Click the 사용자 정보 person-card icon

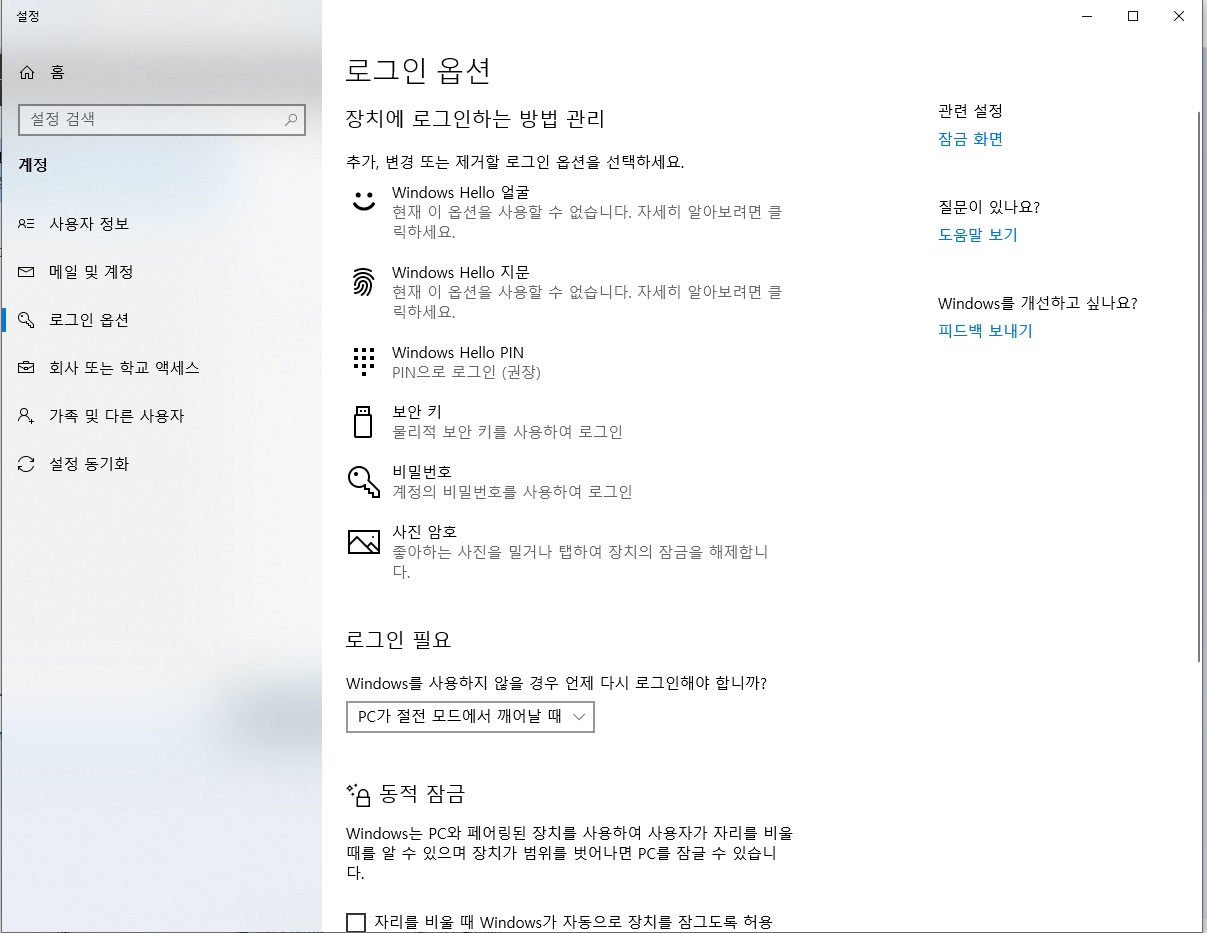(x=27, y=224)
